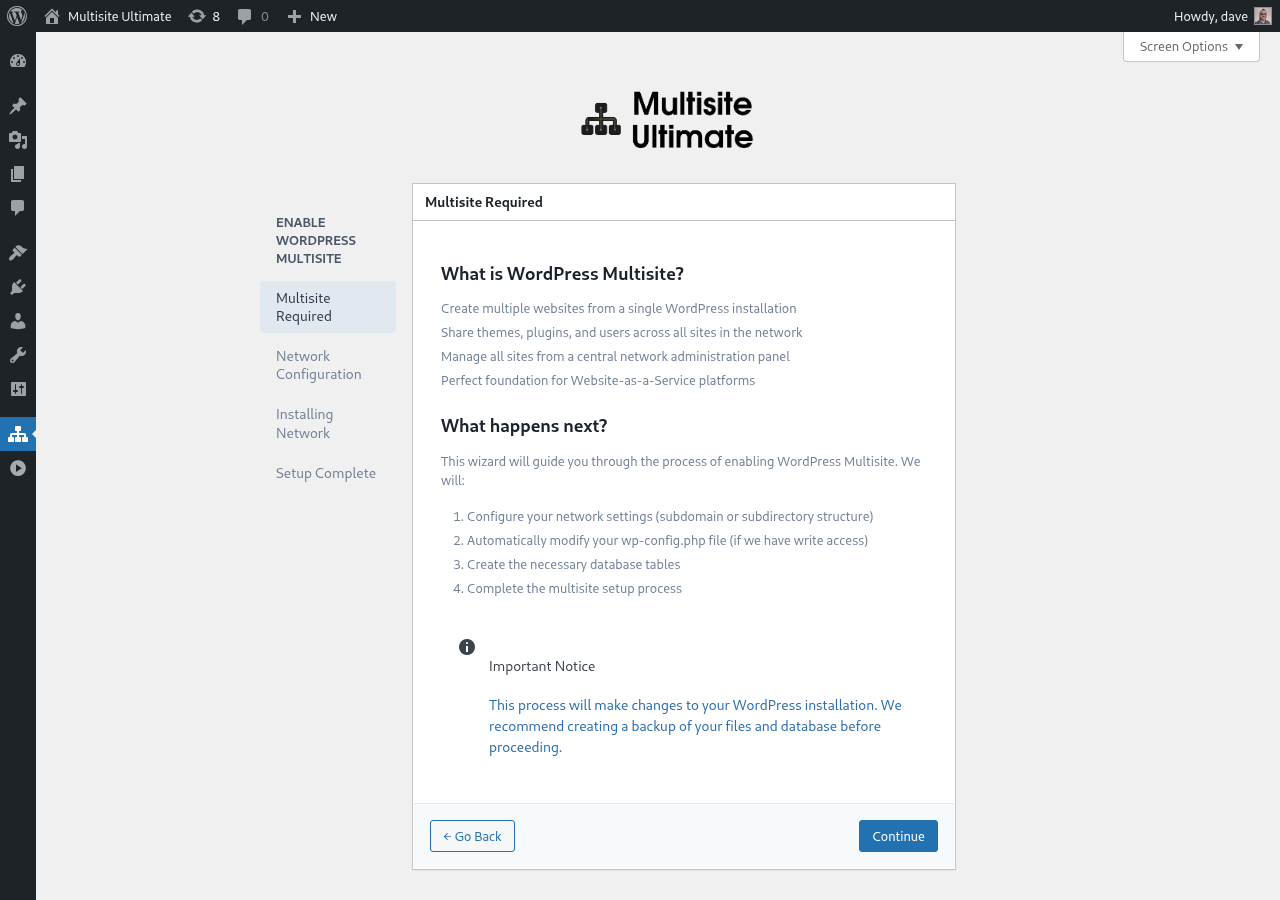Click step 1 Configure your network settings

670,516
